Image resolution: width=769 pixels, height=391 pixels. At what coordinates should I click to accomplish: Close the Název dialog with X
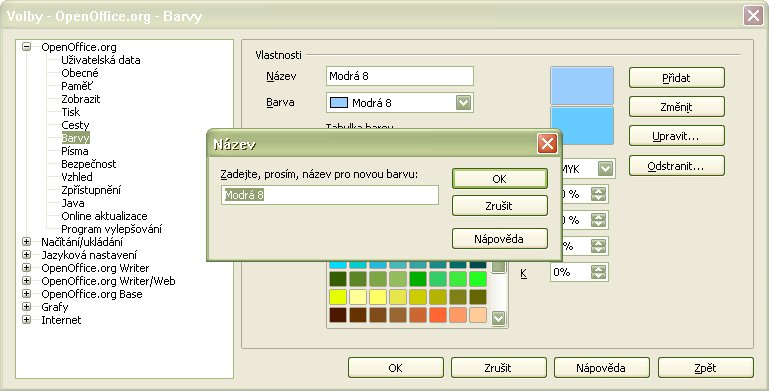pyautogui.click(x=547, y=144)
